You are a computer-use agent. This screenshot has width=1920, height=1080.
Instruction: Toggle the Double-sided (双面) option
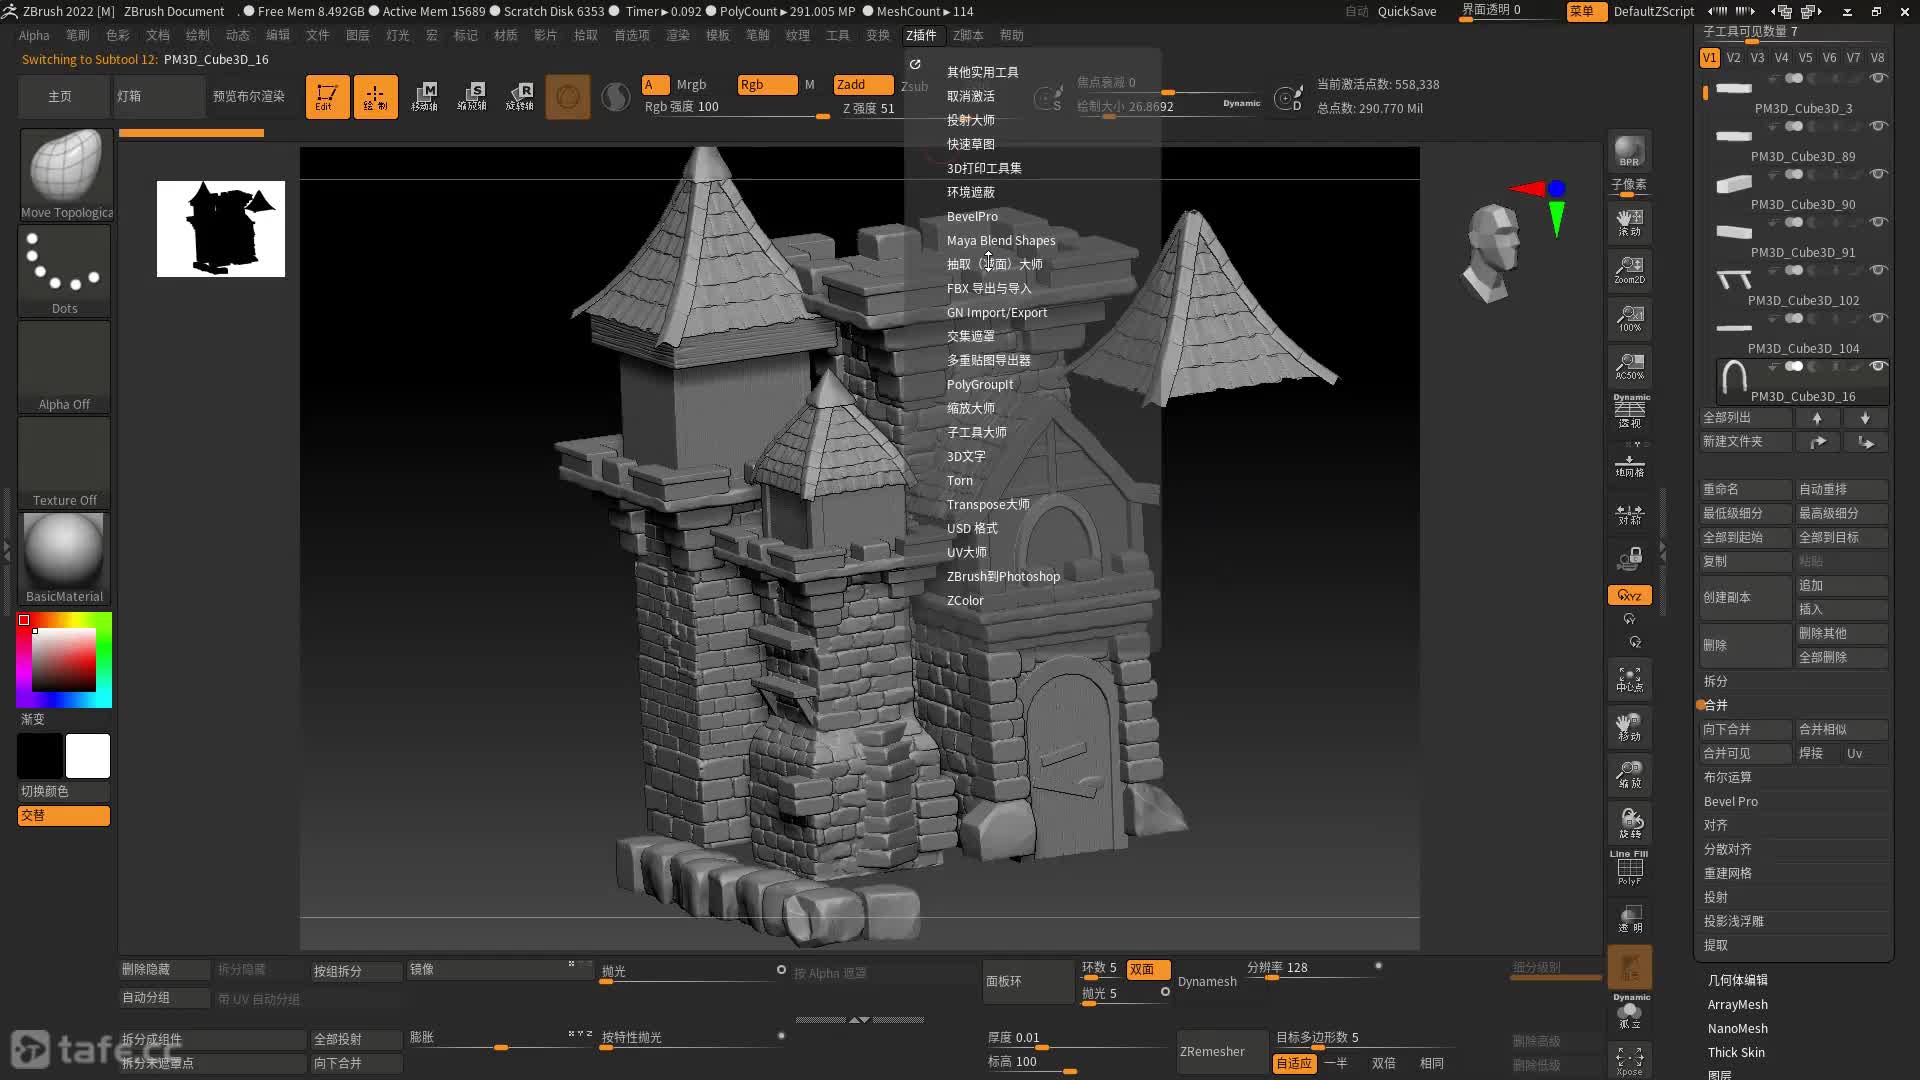pos(1148,969)
